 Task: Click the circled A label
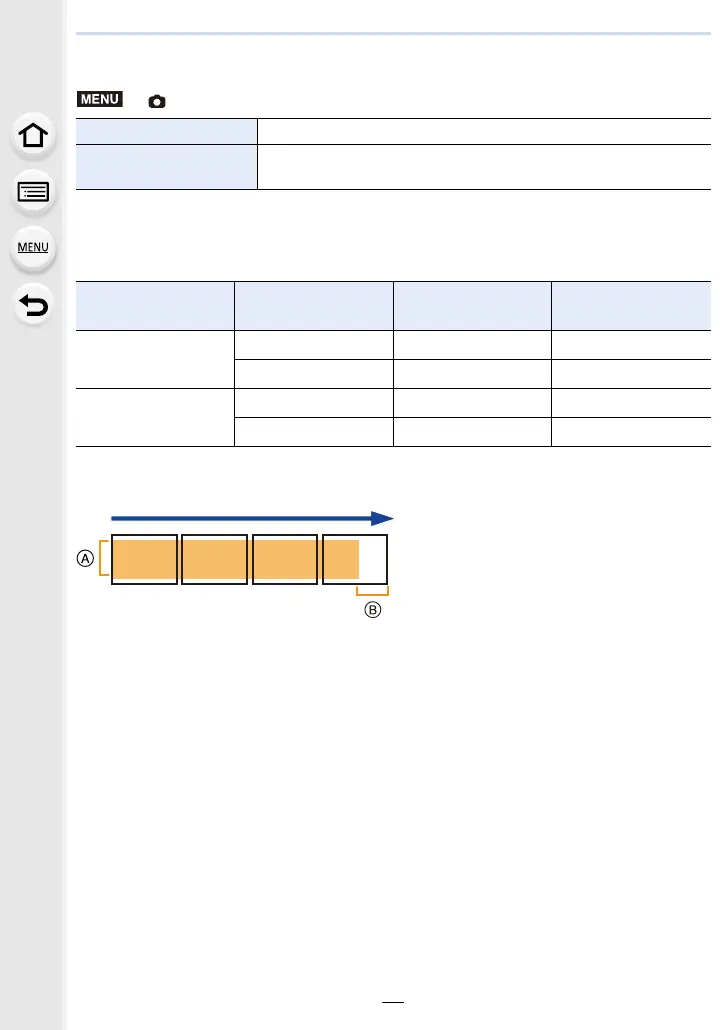click(87, 559)
